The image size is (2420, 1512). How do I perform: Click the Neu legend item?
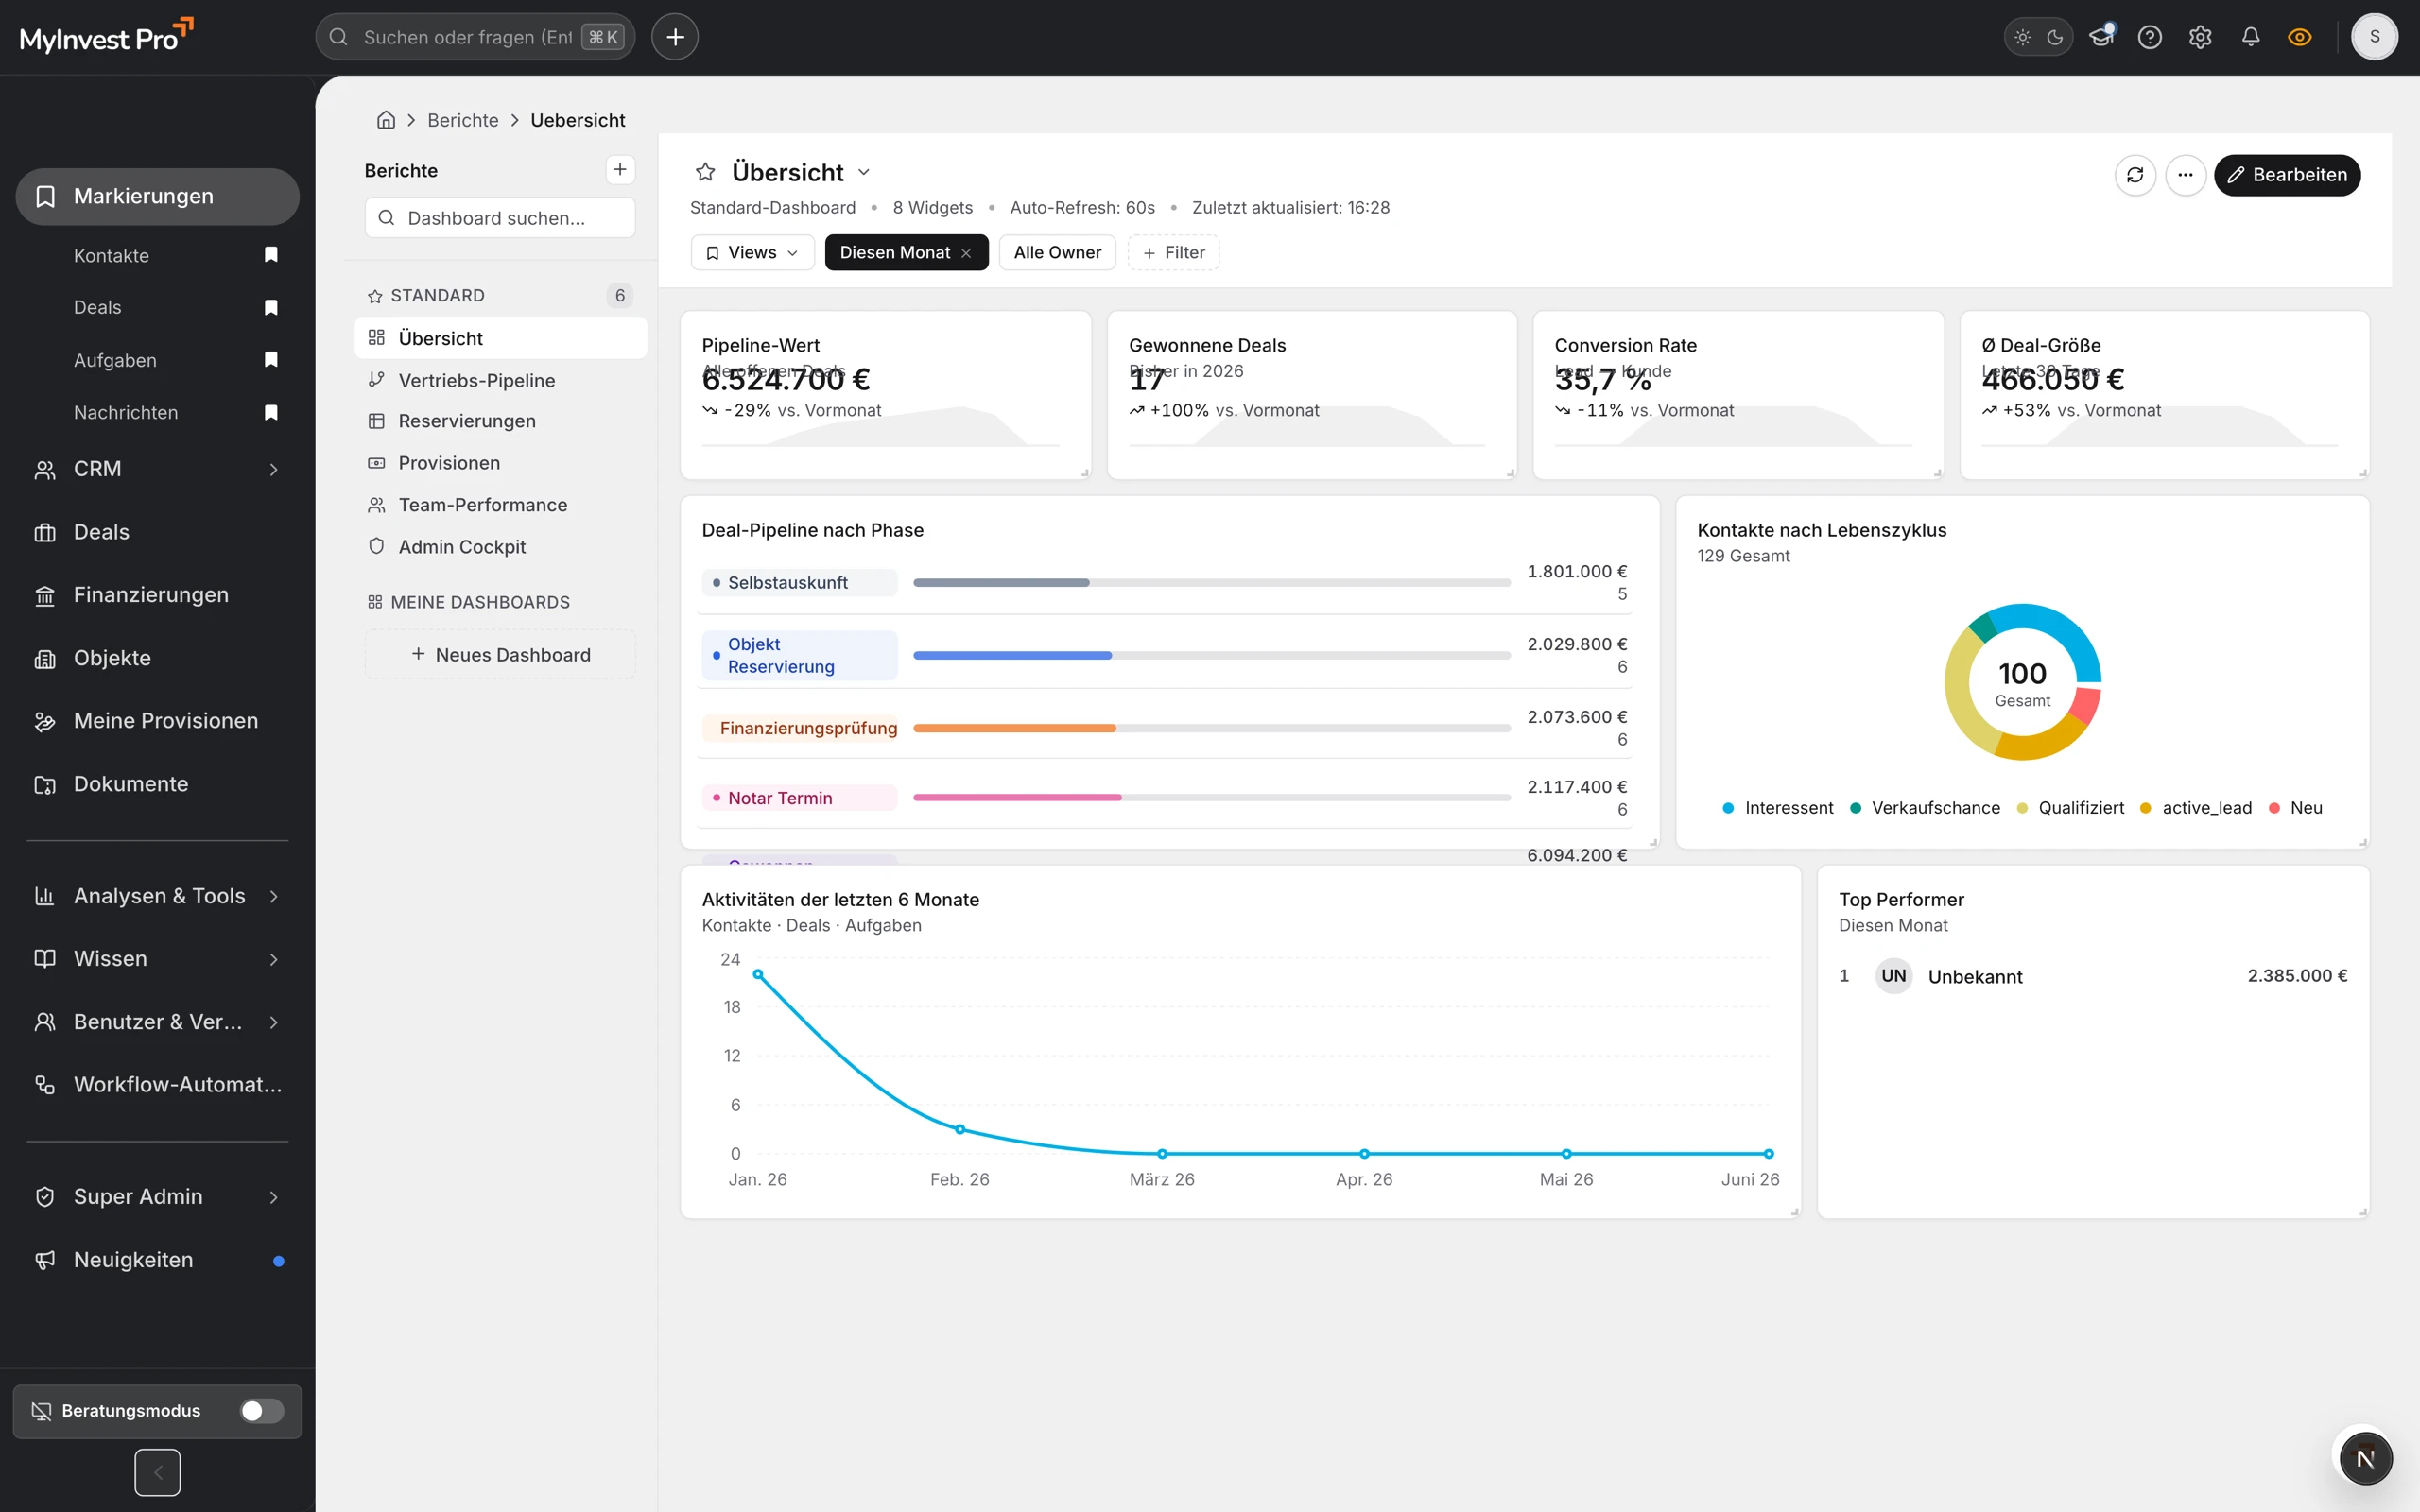(2296, 808)
